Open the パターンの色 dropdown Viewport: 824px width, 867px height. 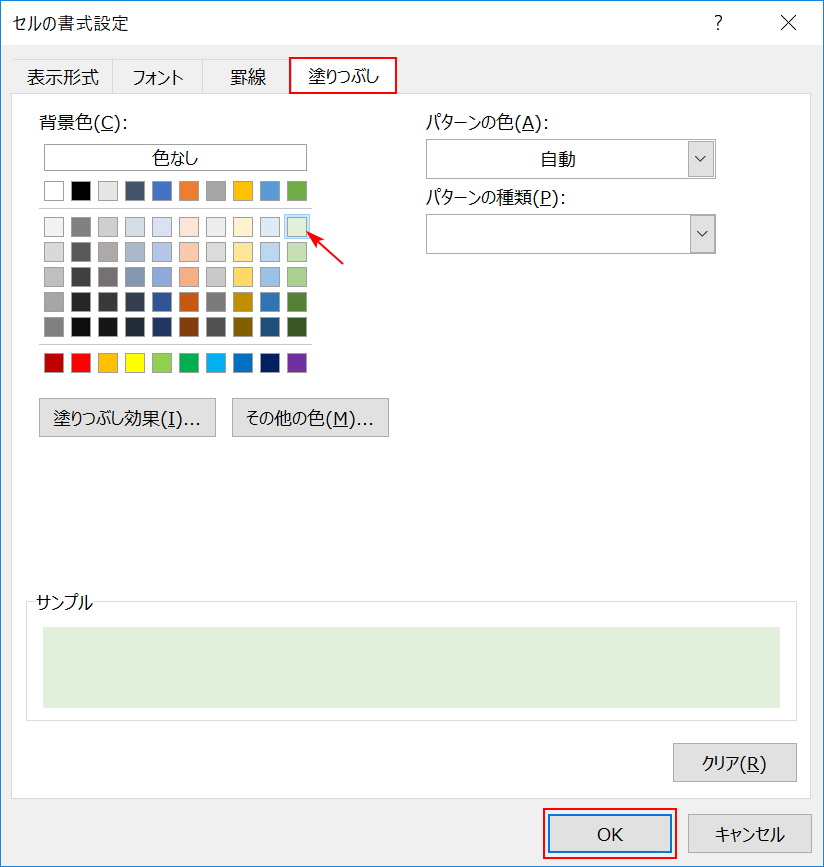[703, 158]
